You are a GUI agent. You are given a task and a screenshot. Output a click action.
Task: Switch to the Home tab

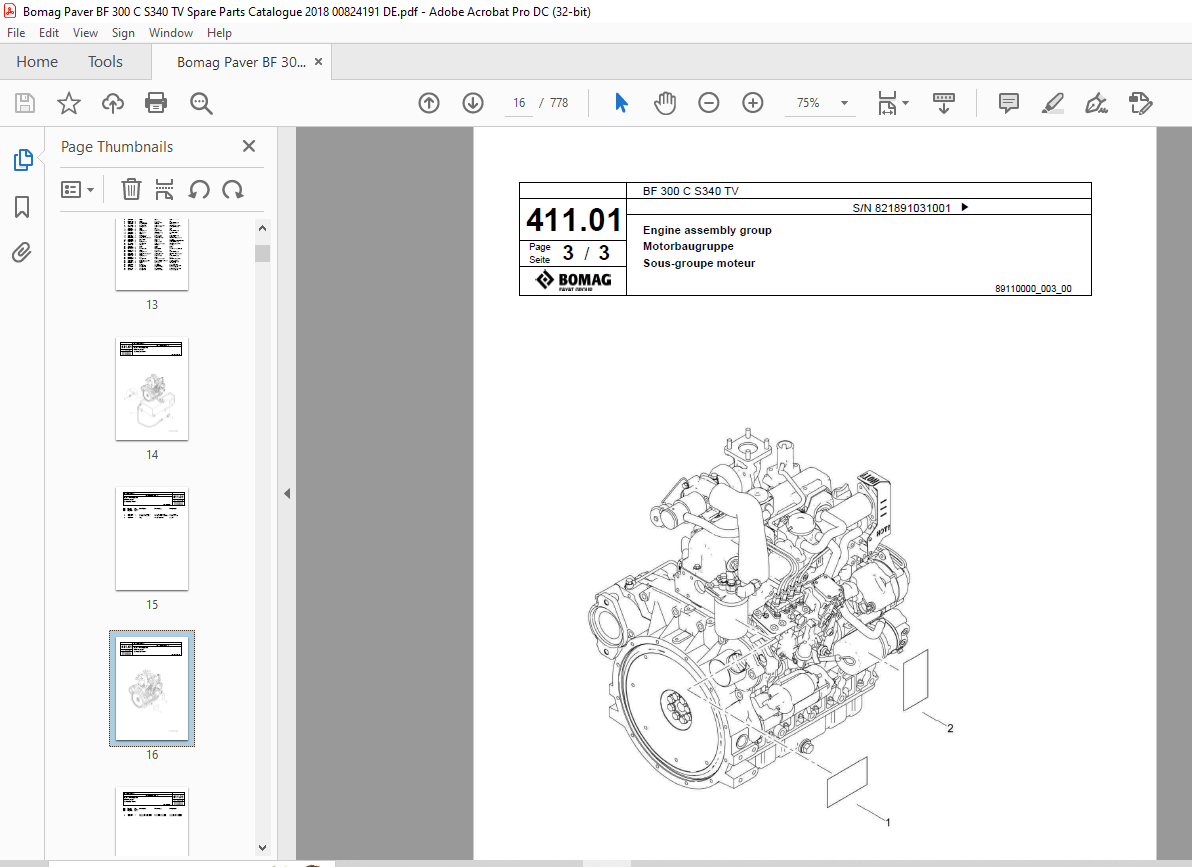click(x=36, y=62)
